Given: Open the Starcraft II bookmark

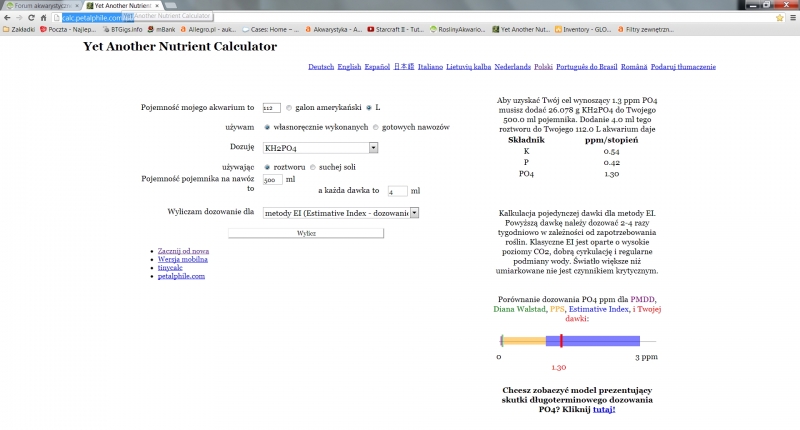Looking at the screenshot, I should pyautogui.click(x=396, y=30).
